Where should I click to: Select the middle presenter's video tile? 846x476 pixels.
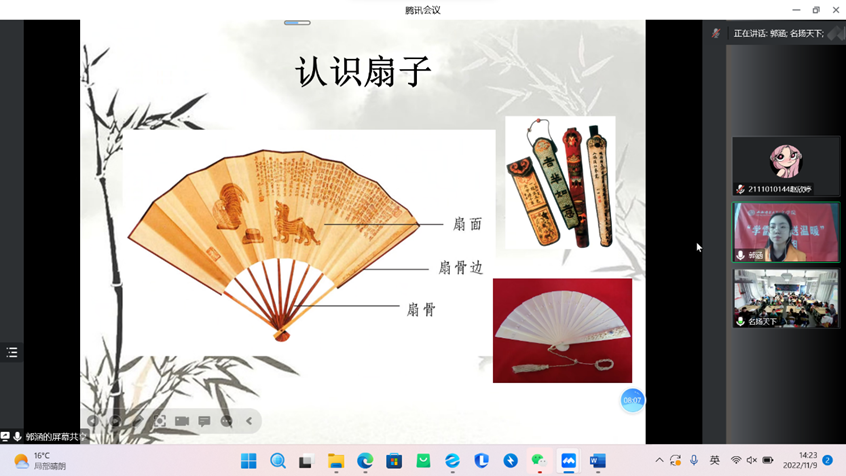[x=786, y=232]
